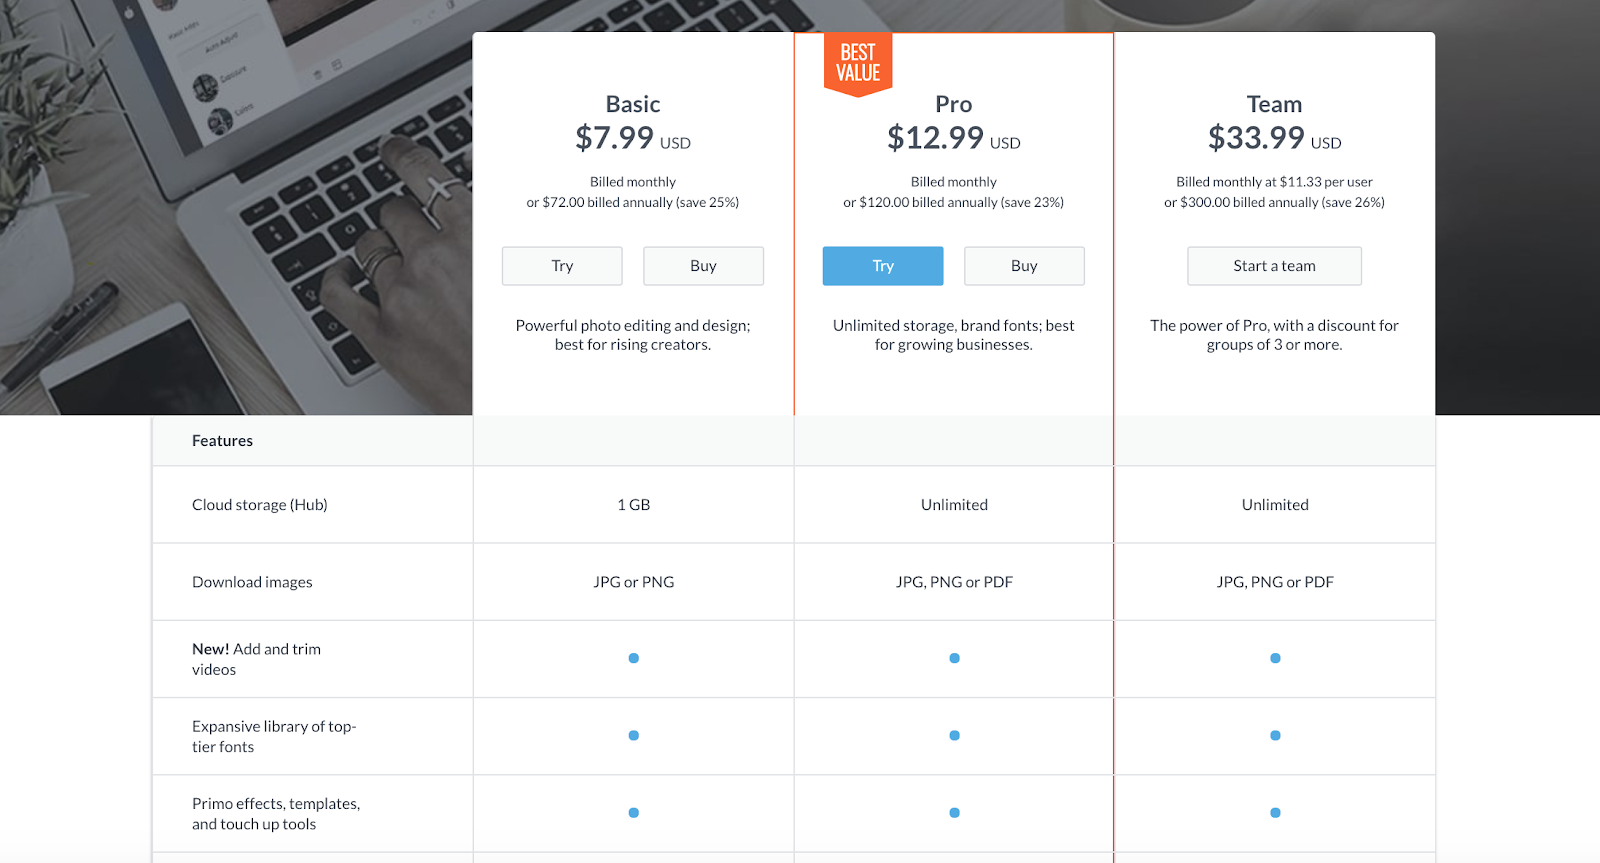This screenshot has width=1600, height=863.
Task: Click the Basic dot for library of top-tier fonts
Action: coord(634,735)
